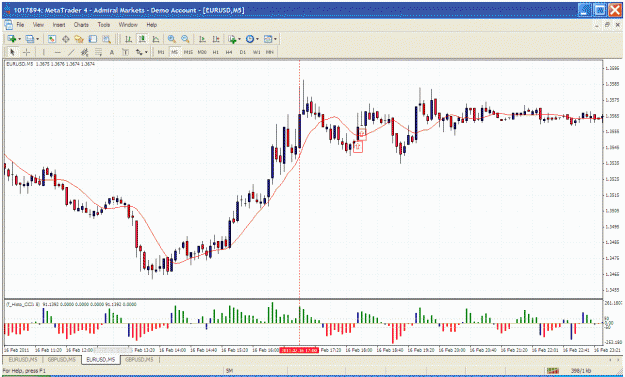625x377 pixels.
Task: Expand the Arrows objects dropdown
Action: tap(146, 52)
